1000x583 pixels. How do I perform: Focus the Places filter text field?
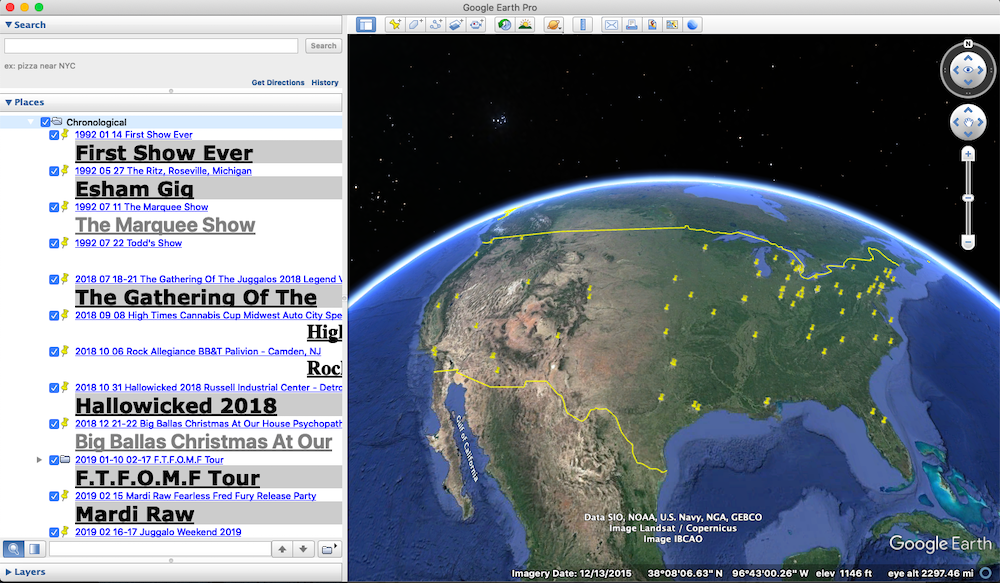coord(160,549)
